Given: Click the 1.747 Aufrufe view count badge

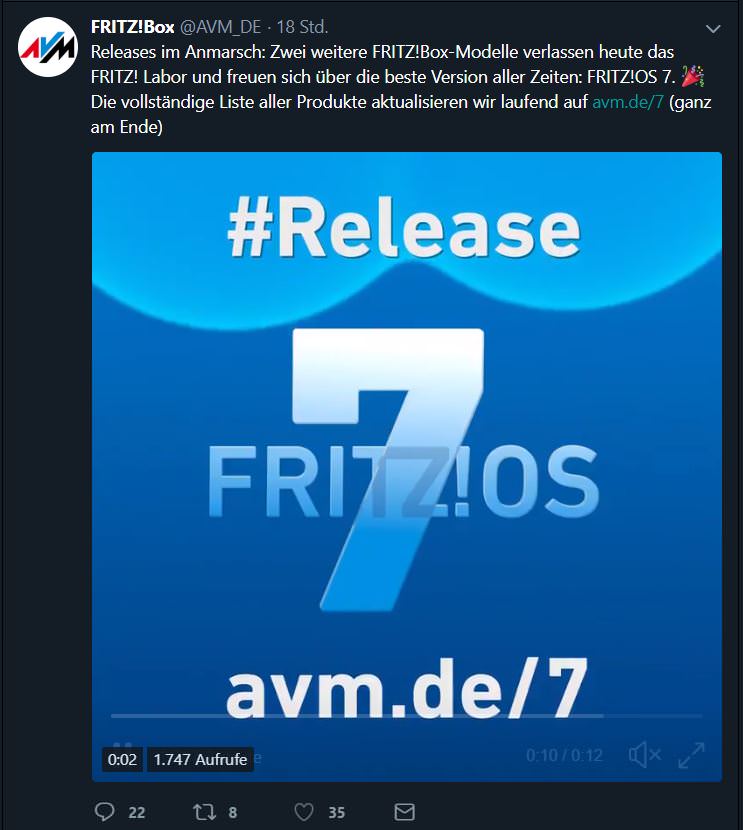Looking at the screenshot, I should click(200, 760).
